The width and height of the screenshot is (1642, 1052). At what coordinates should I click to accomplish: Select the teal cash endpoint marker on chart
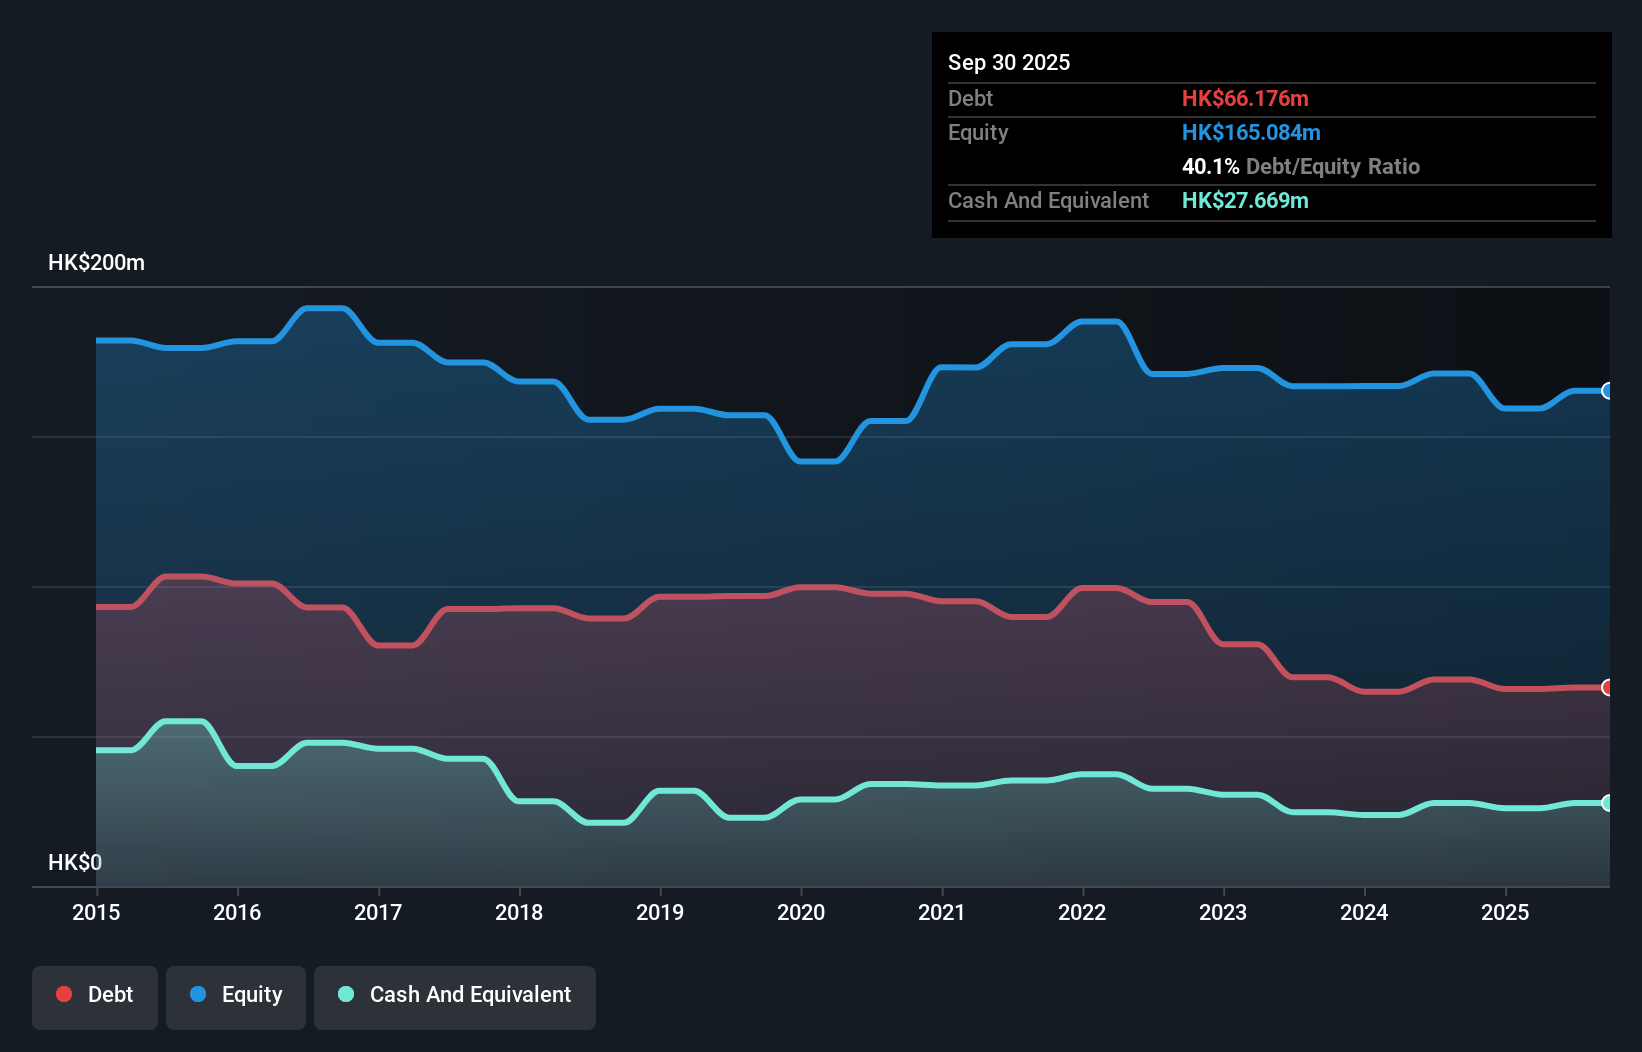click(x=1607, y=803)
